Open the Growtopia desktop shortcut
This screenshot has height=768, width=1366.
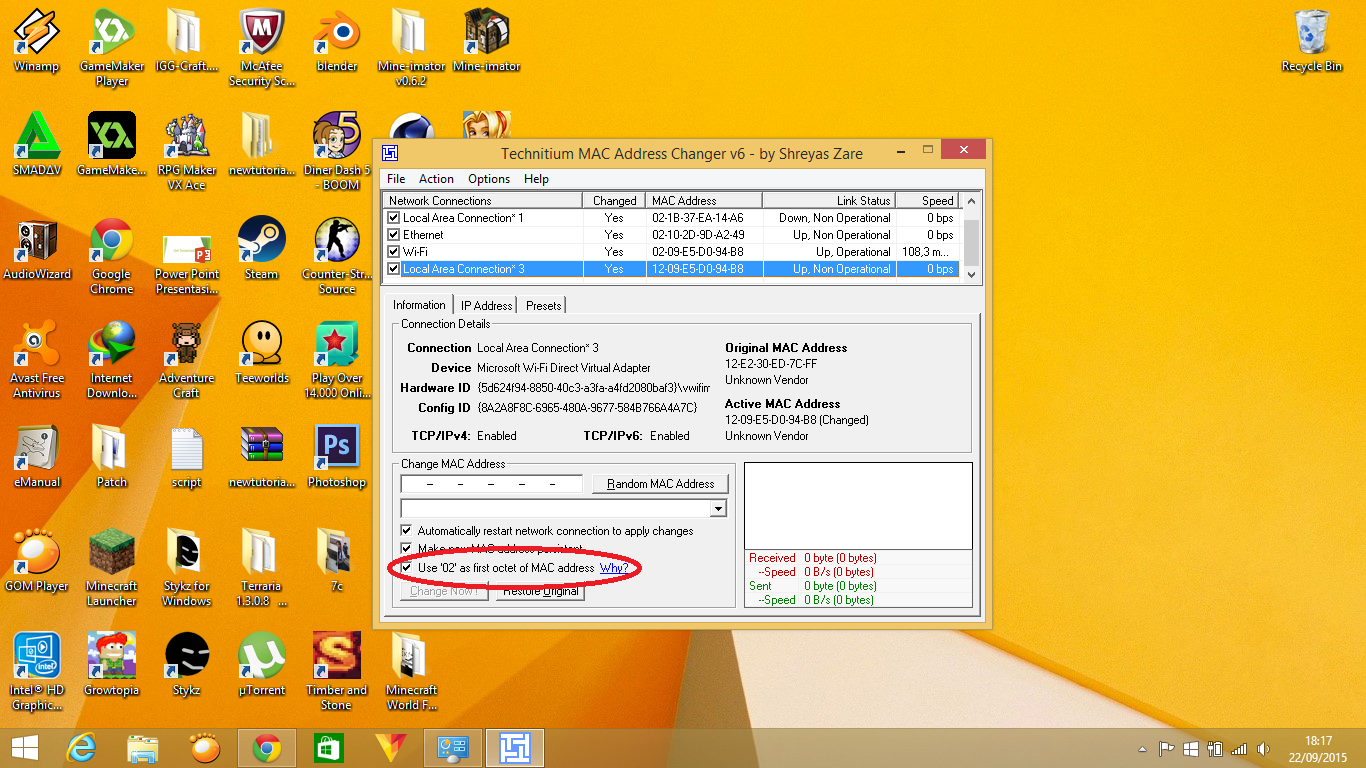[x=112, y=665]
